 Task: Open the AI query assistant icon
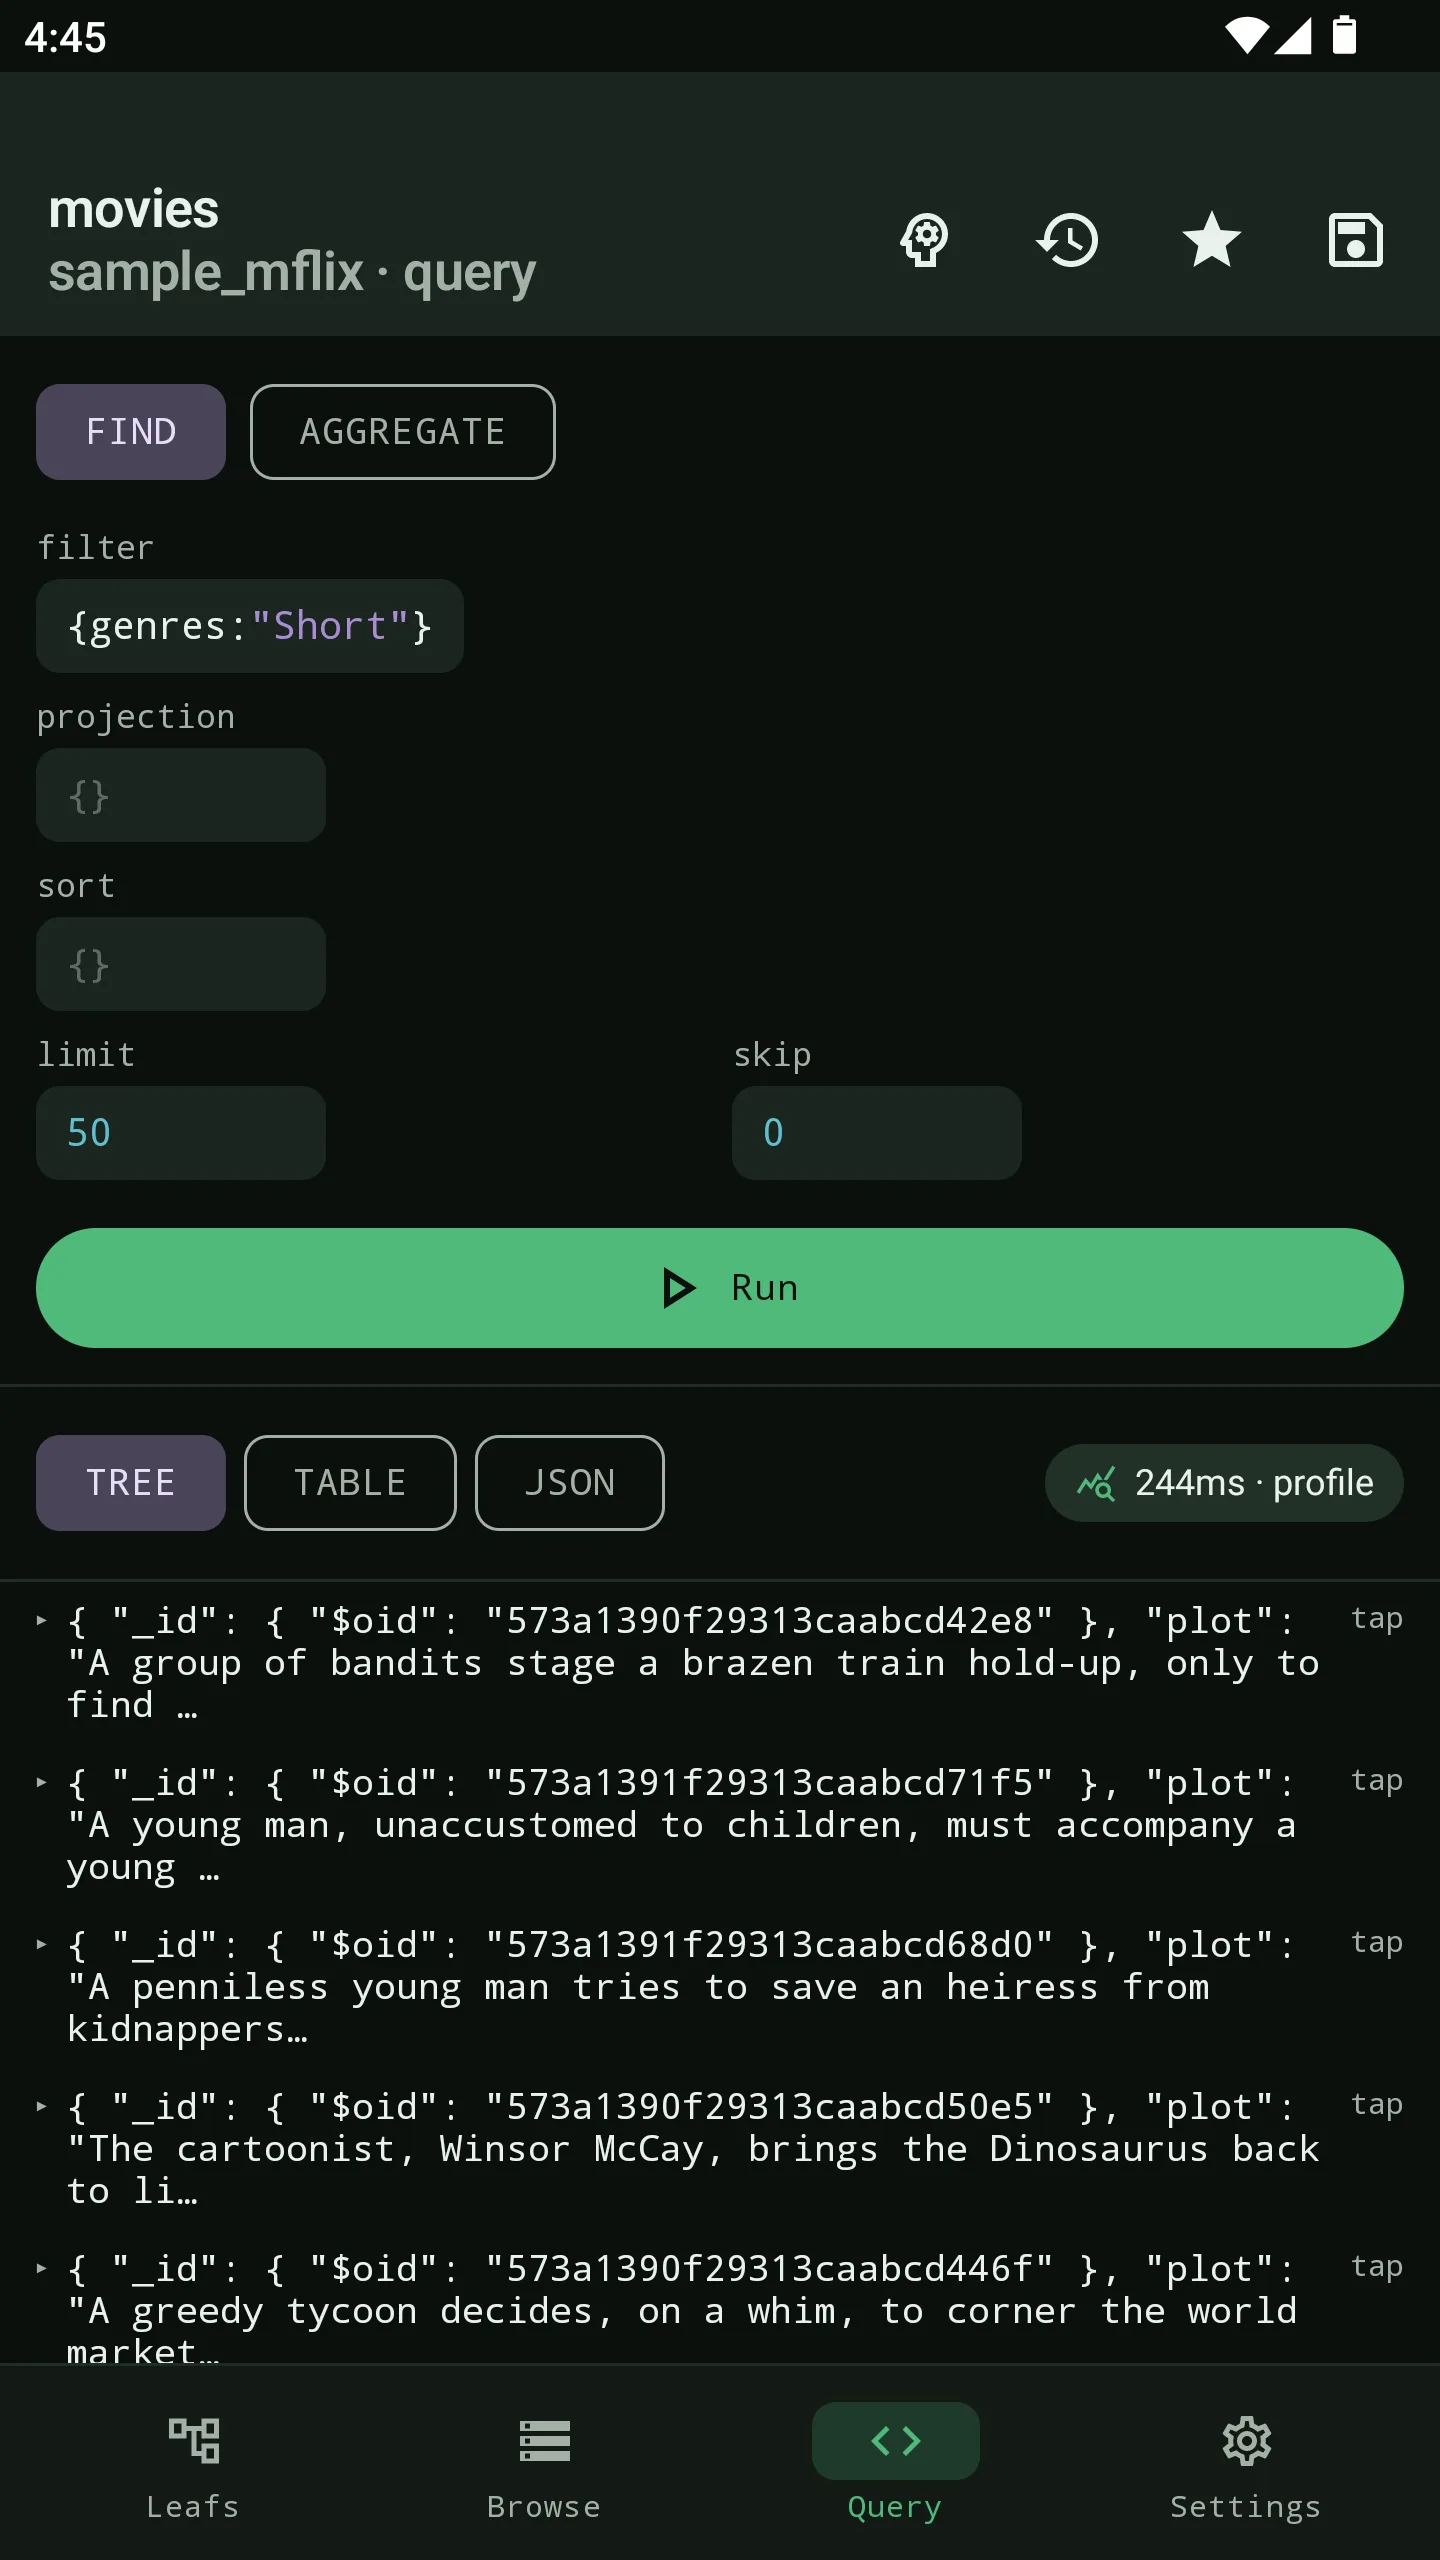click(924, 240)
